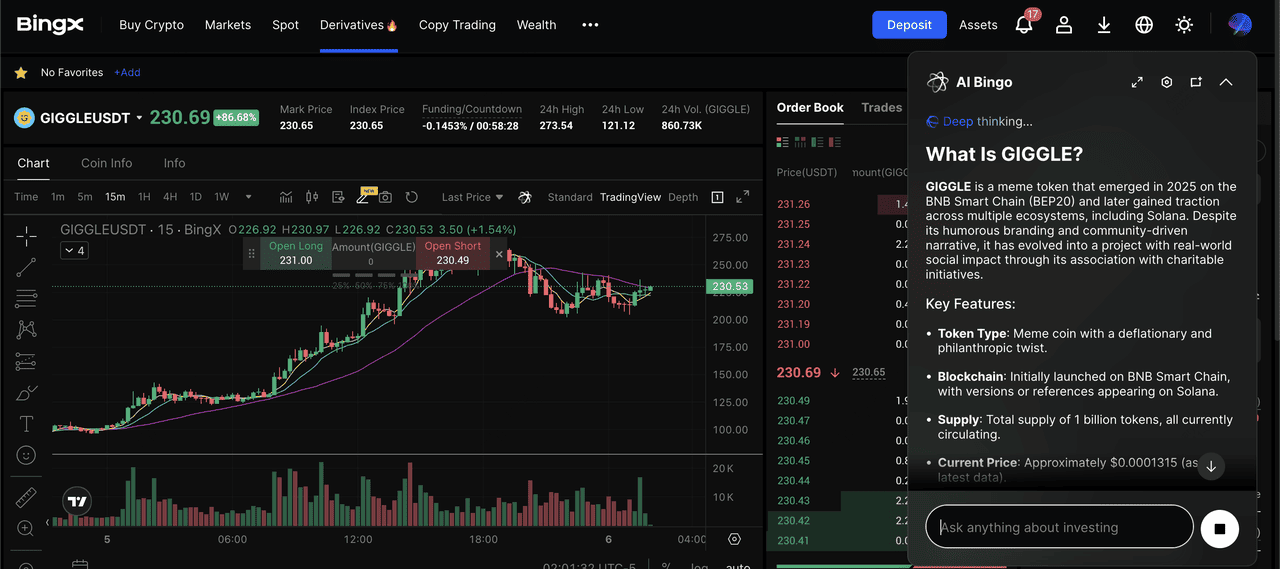Select the brush drawing tool
1280x569 pixels.
[26, 393]
